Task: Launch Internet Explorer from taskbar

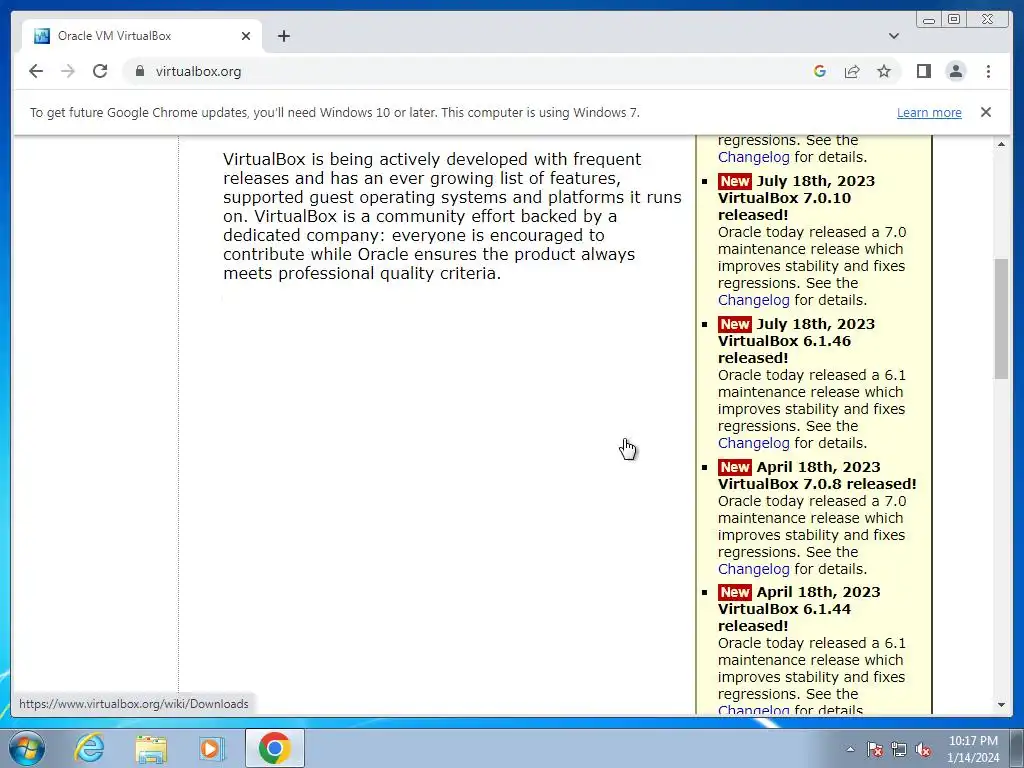Action: coord(89,748)
